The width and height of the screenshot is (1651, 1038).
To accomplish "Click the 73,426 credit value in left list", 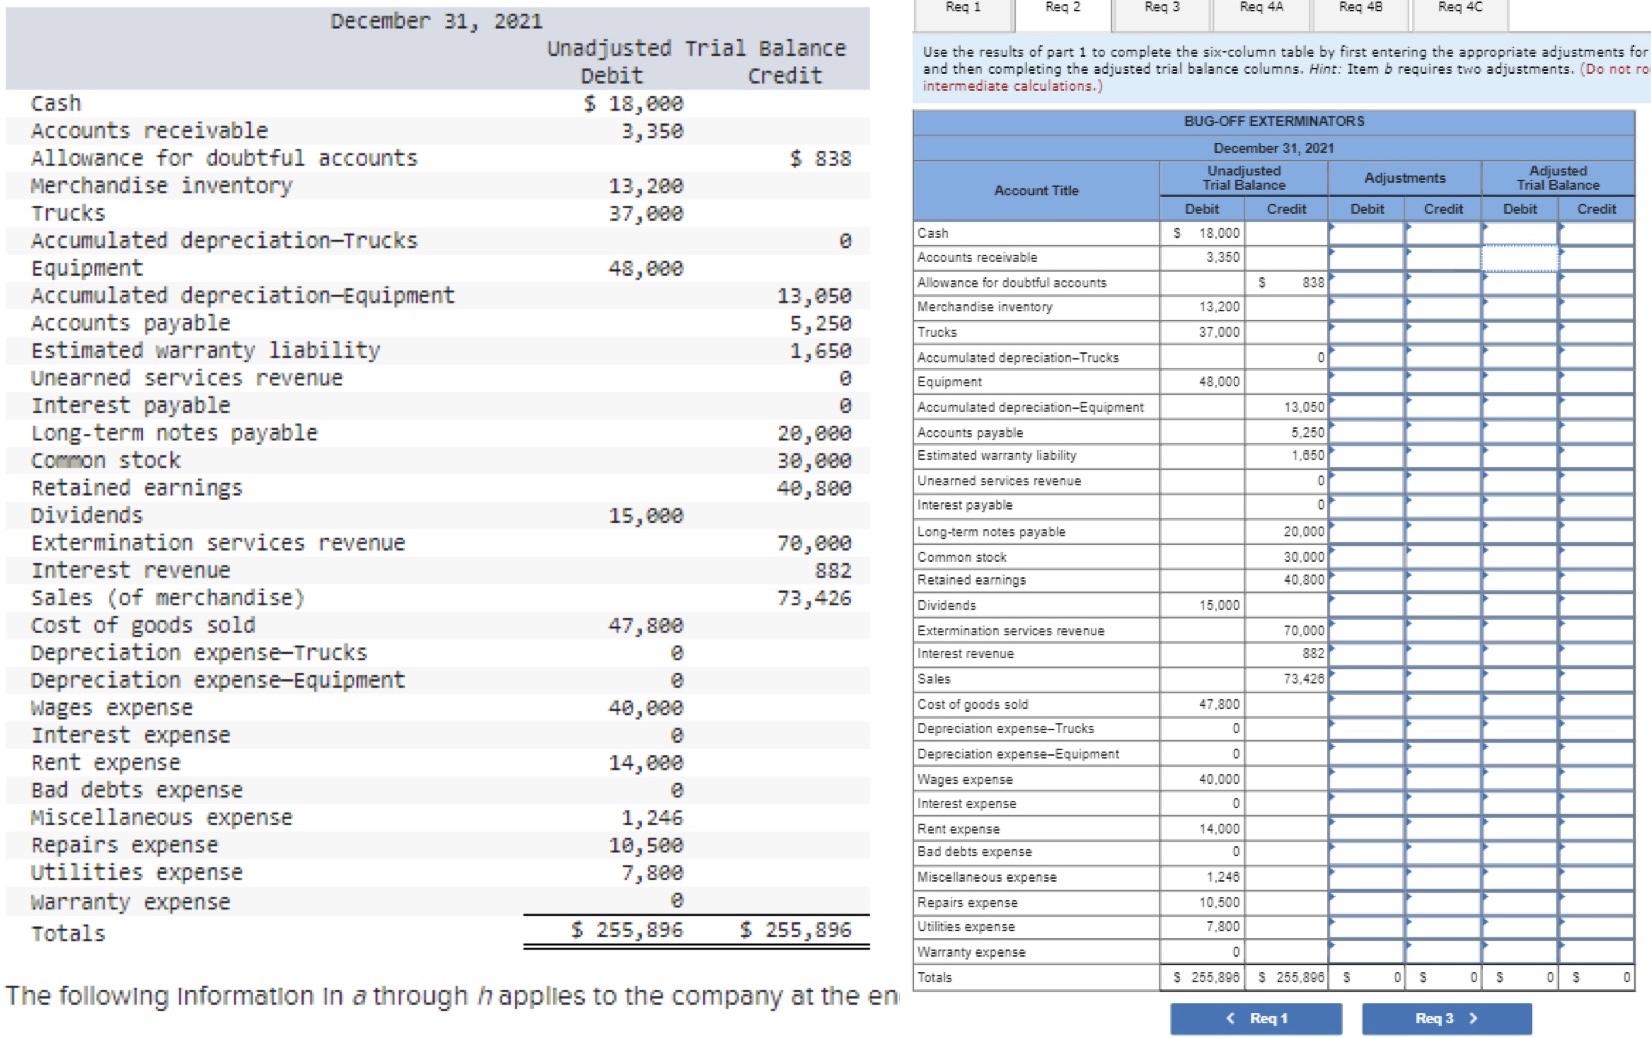I will 814,598.
